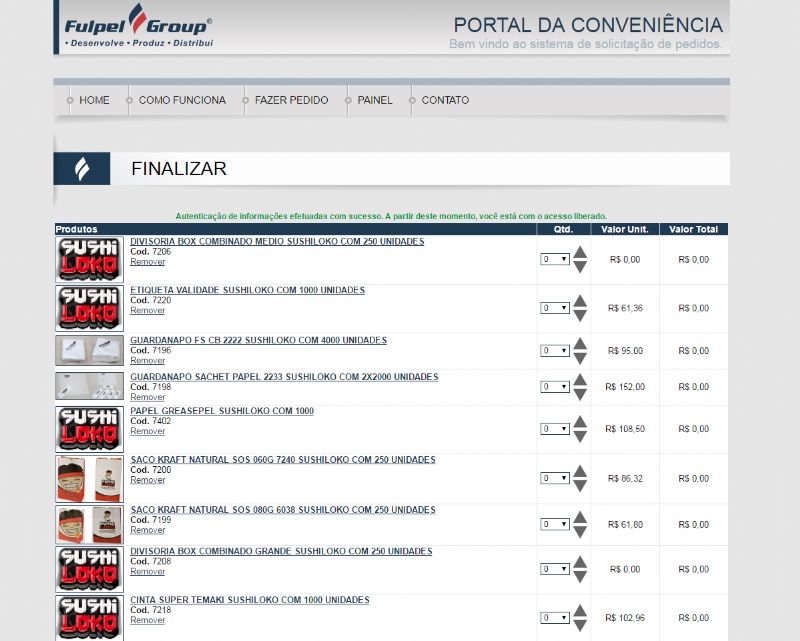Increase quantity for Guardanapo Sachet Papel 2233

click(x=580, y=380)
